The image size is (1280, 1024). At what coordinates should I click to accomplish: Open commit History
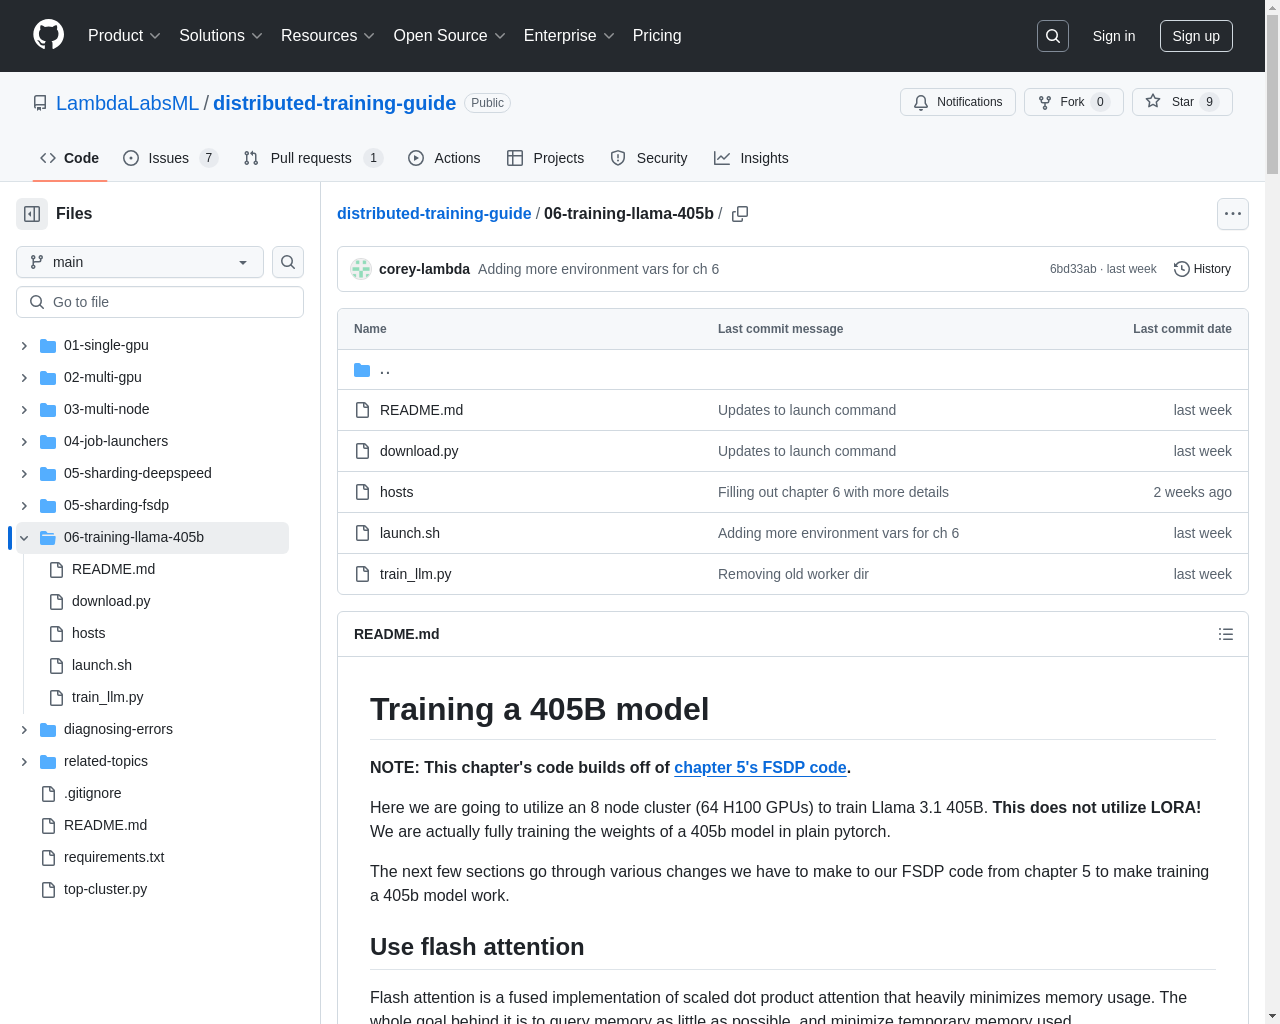1202,269
